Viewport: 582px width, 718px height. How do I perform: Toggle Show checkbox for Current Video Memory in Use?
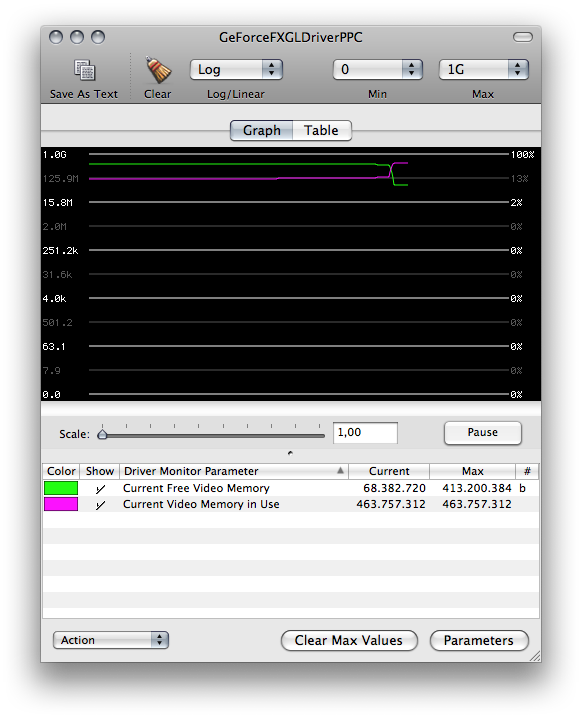click(100, 505)
